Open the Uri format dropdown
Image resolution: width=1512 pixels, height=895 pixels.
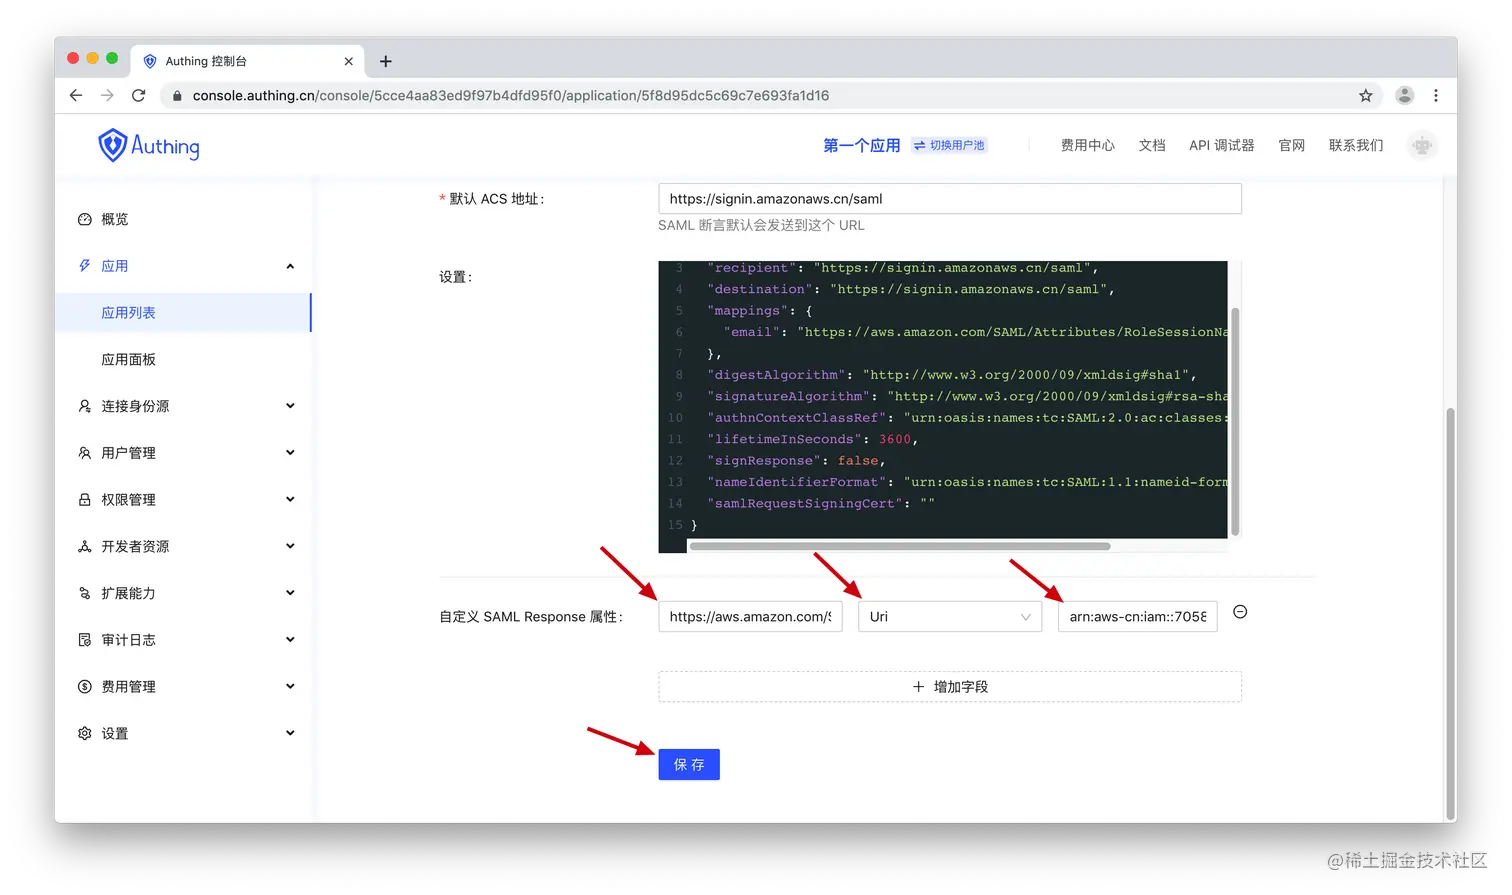[950, 617]
